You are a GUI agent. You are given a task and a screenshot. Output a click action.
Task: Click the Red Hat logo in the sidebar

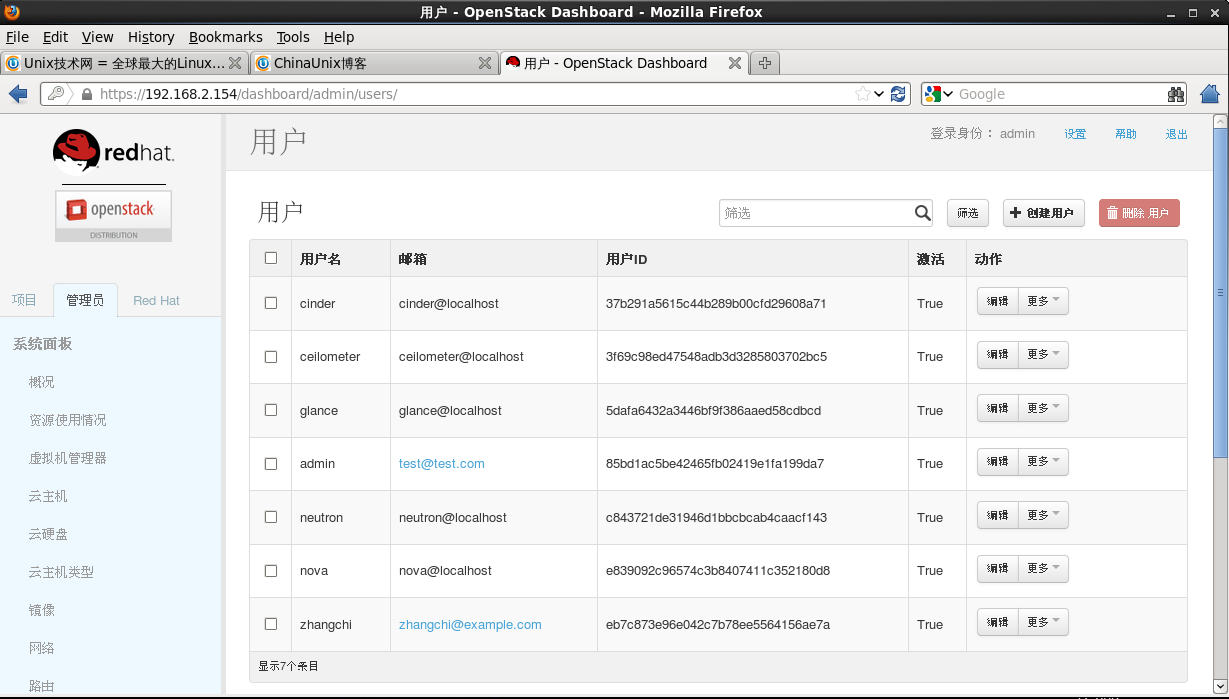click(x=112, y=151)
